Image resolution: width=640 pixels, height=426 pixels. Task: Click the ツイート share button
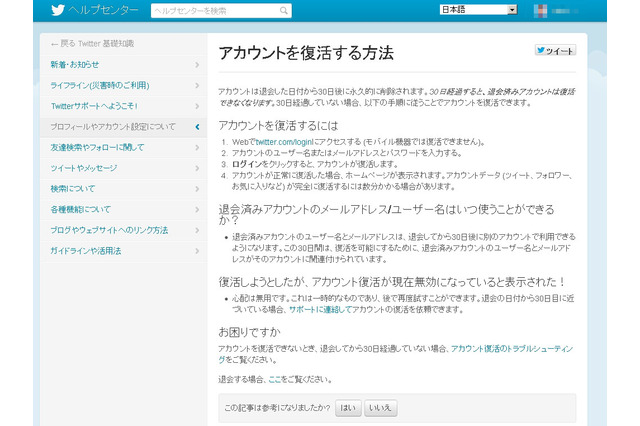(x=555, y=50)
